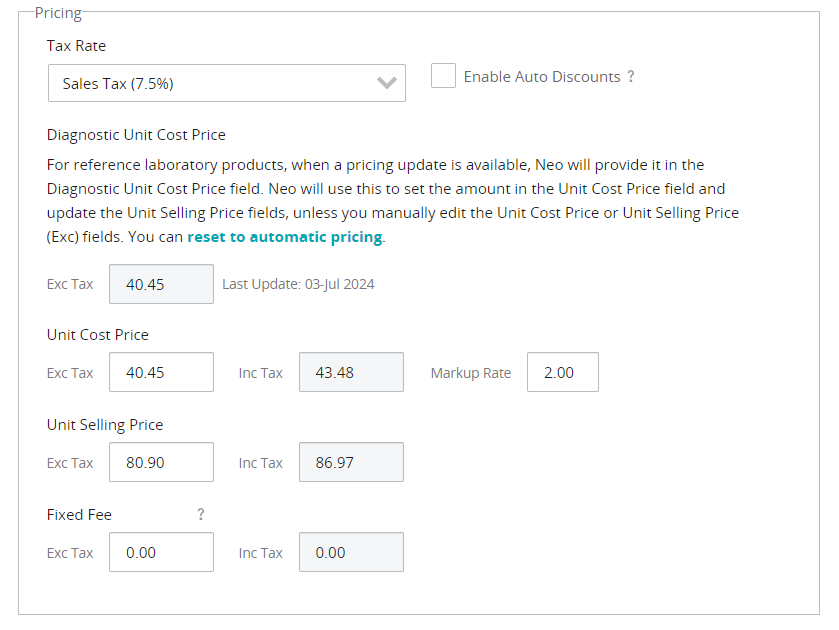
Task: Click the Fixed Fee Exc Tax field
Action: pyautogui.click(x=161, y=552)
